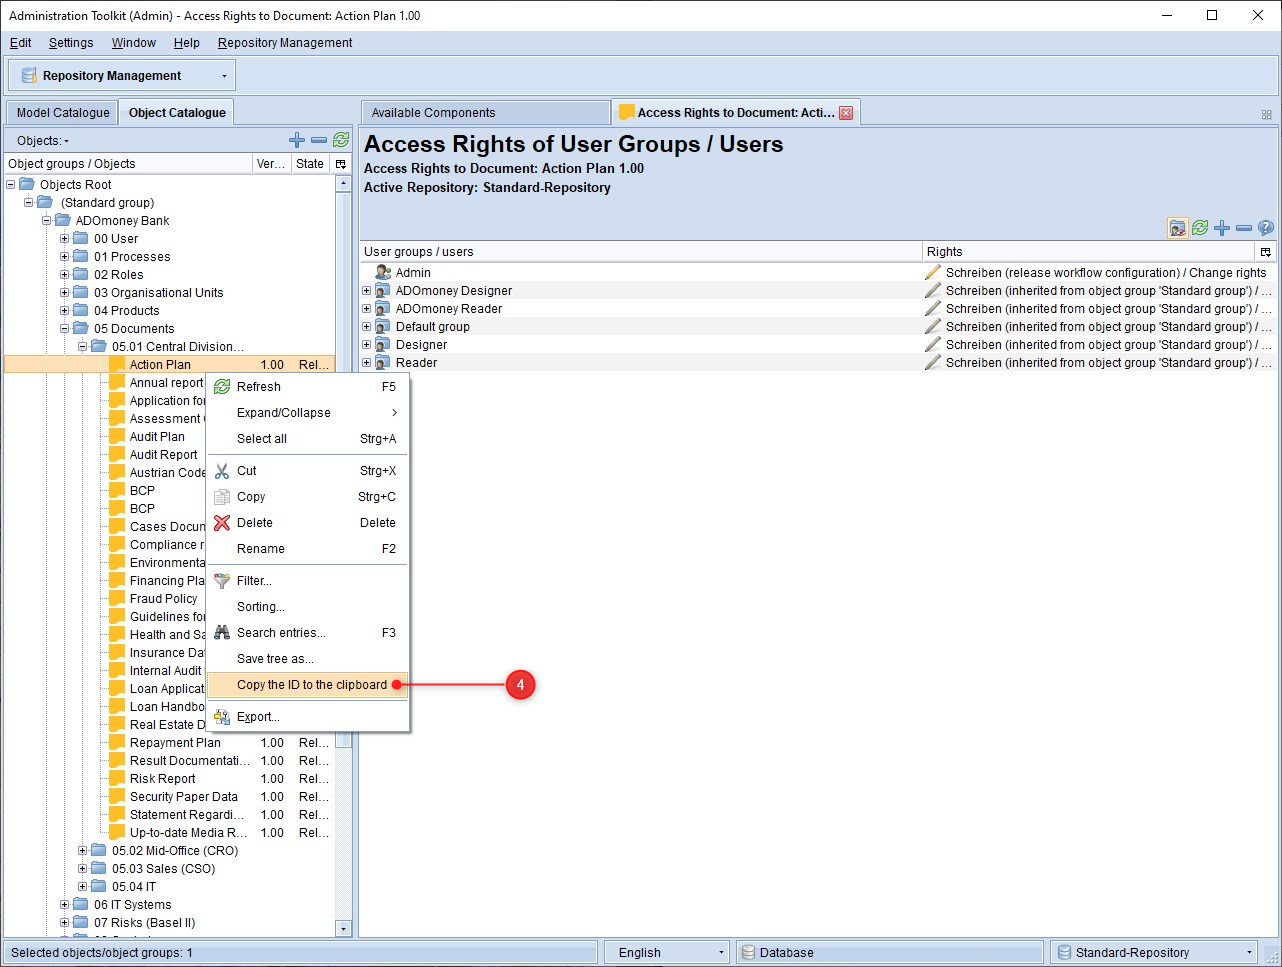Click the blue plus icon in Access Rights toolbar
1282x967 pixels.
pyautogui.click(x=1222, y=228)
